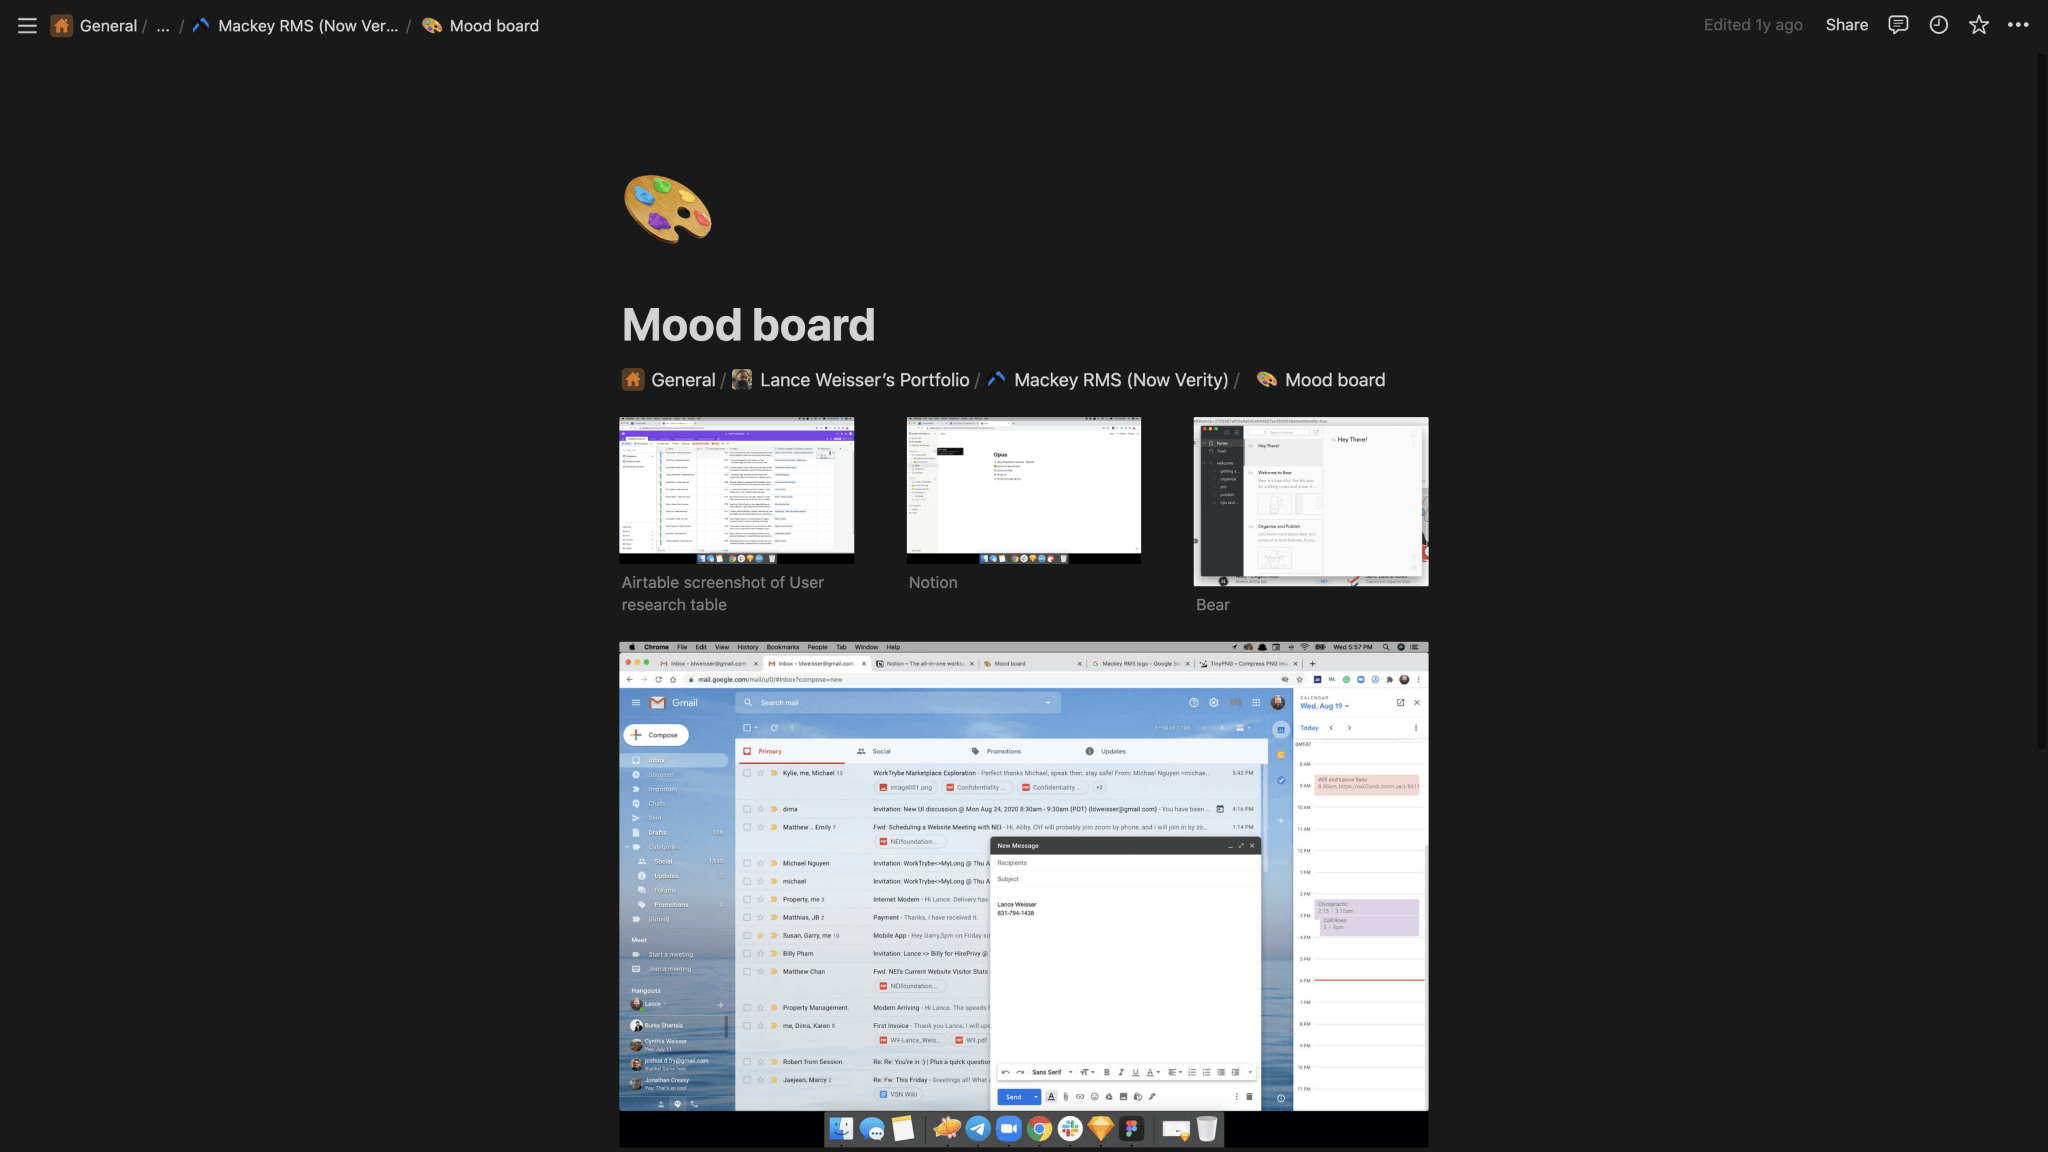This screenshot has width=2048, height=1152.
Task: Click 'Mood board' in the top bar breadcrumb
Action: pos(493,26)
